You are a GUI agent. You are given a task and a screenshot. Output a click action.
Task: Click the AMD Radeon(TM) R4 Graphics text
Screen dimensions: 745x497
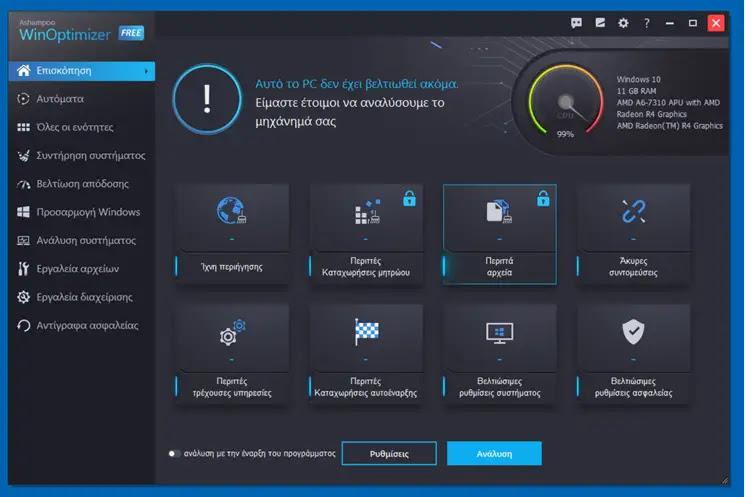point(669,126)
